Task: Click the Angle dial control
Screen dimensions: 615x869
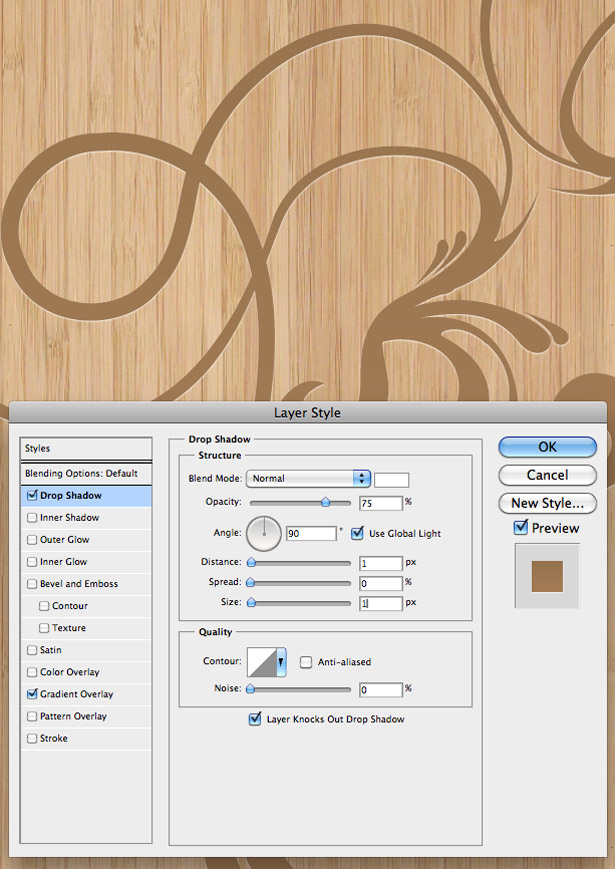Action: 264,534
